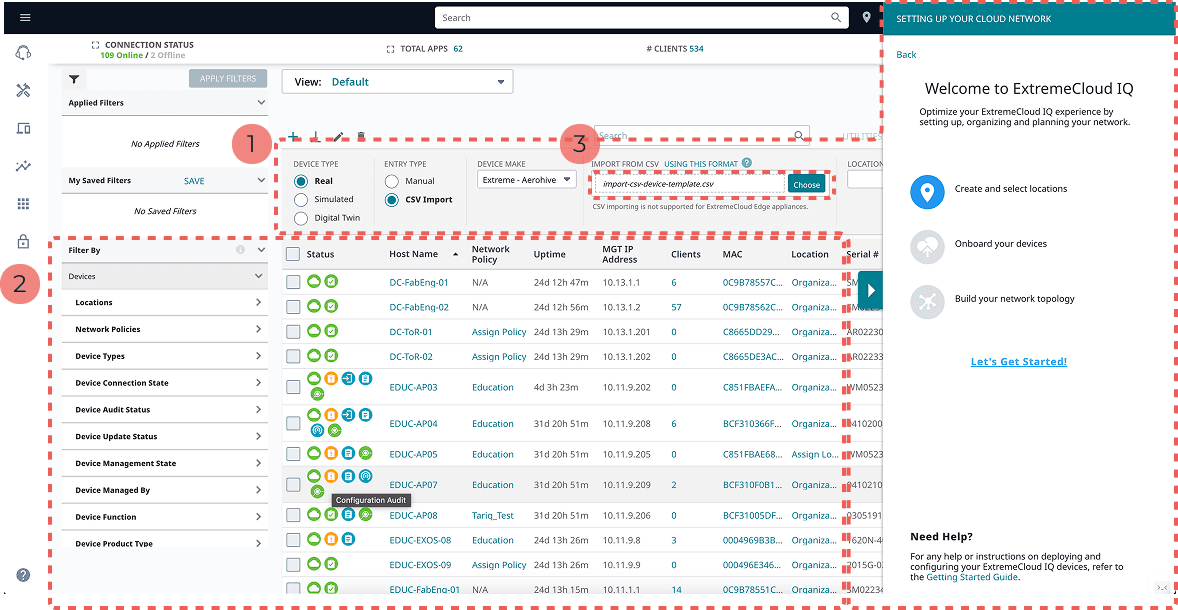This screenshot has width=1178, height=610.
Task: Open the devices sidebar icon
Action: click(23, 128)
